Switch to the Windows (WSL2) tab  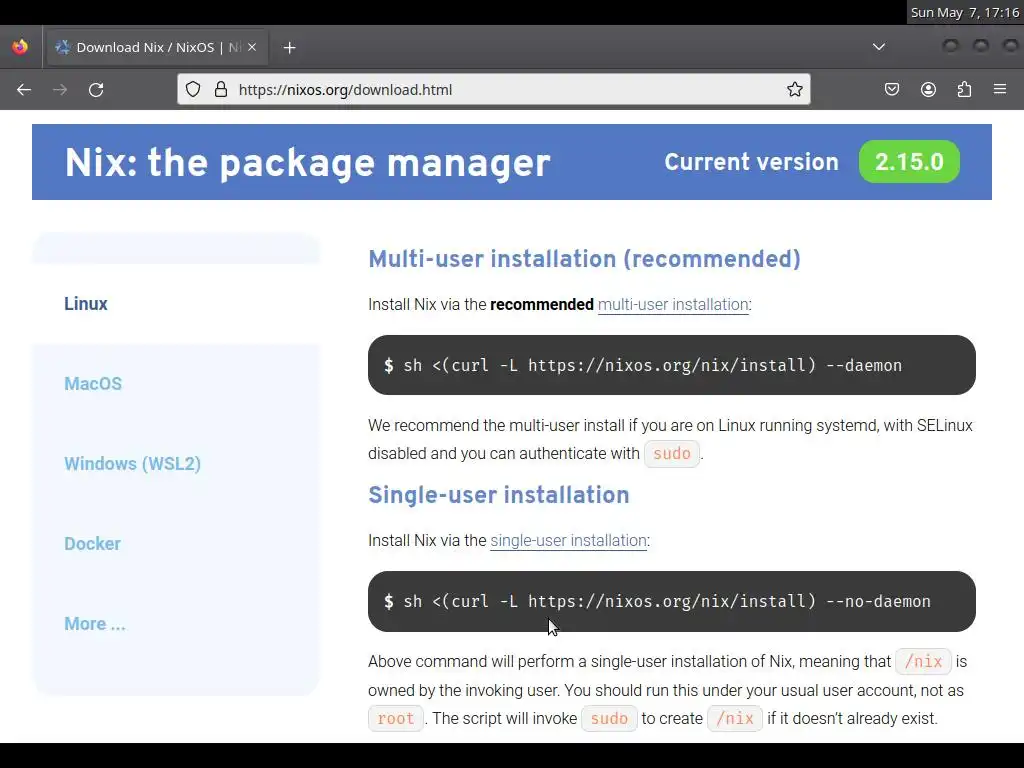coord(132,464)
